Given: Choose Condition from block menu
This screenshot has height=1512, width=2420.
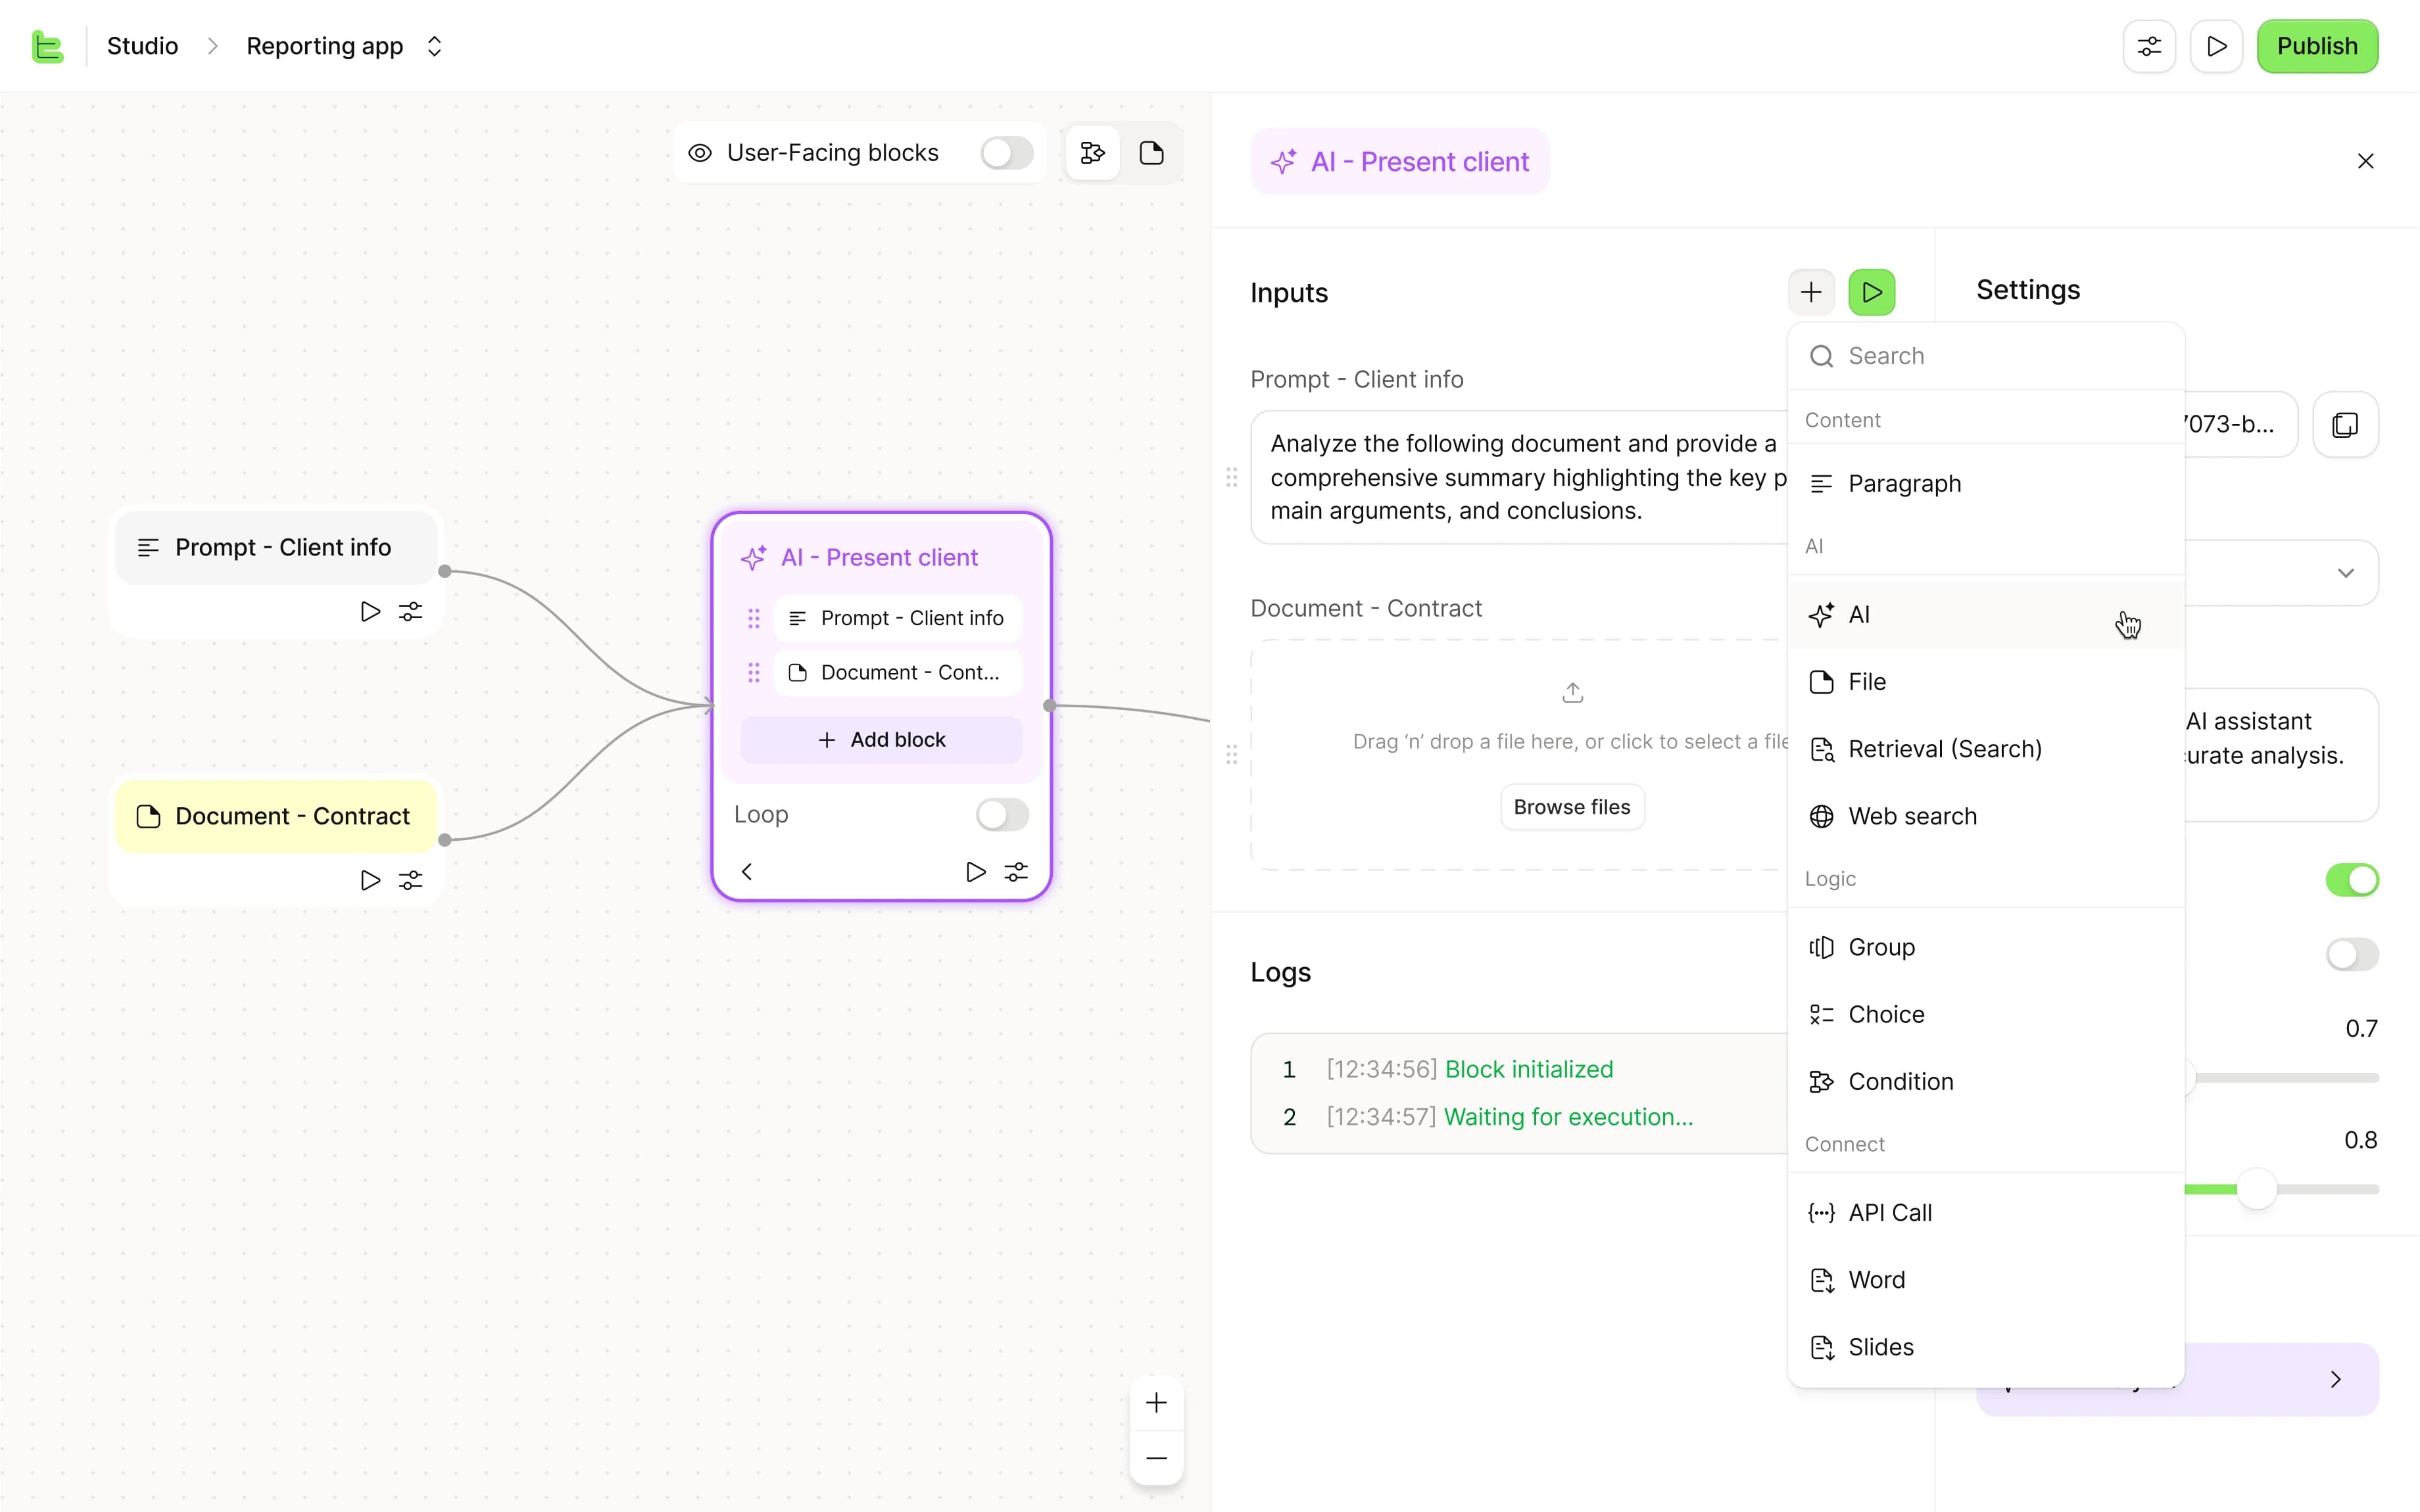Looking at the screenshot, I should pos(1986,1081).
